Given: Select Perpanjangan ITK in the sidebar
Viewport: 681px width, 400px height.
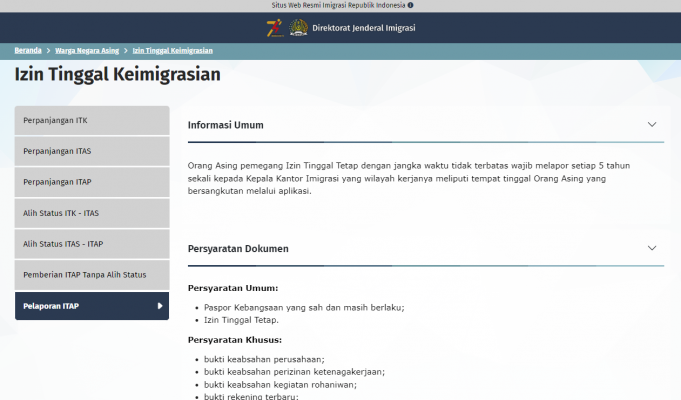Looking at the screenshot, I should coord(92,120).
